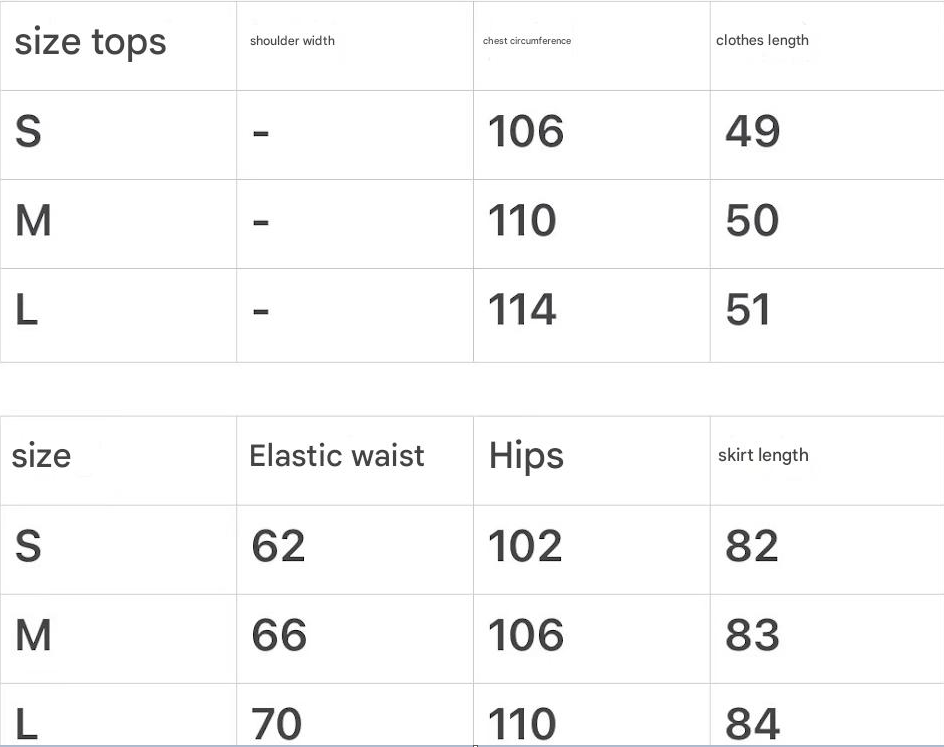Select skirt length value 82
Viewport: 944px width, 747px height.
[x=752, y=546]
